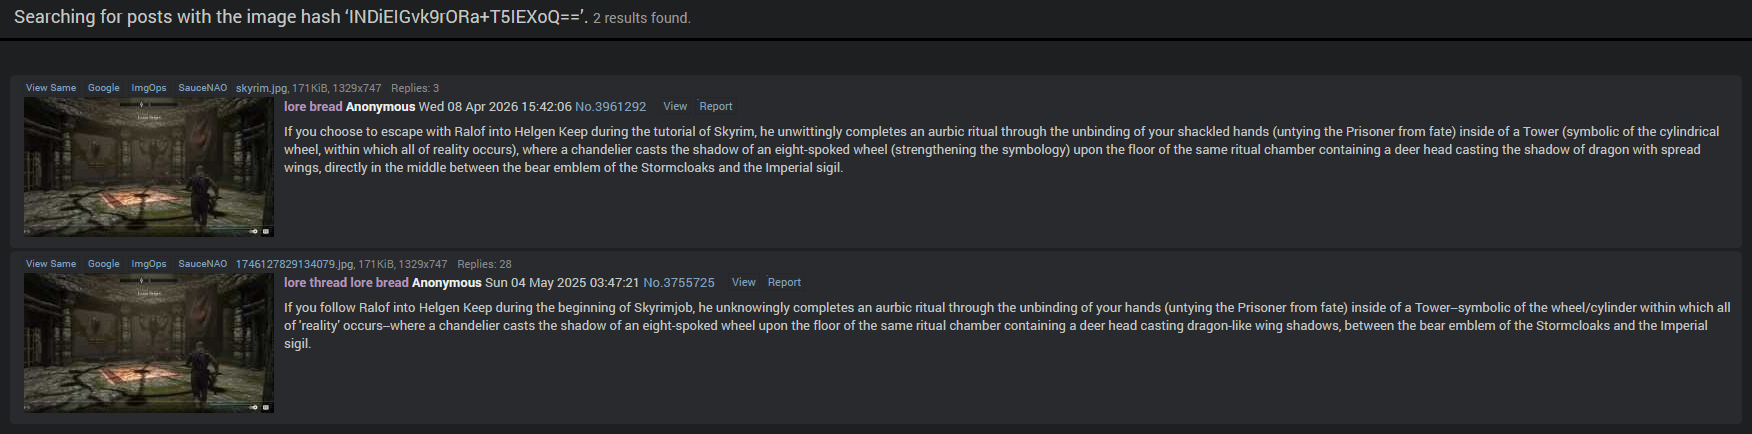This screenshot has width=1752, height=434.
Task: Search first post image on Google
Action: coord(103,88)
